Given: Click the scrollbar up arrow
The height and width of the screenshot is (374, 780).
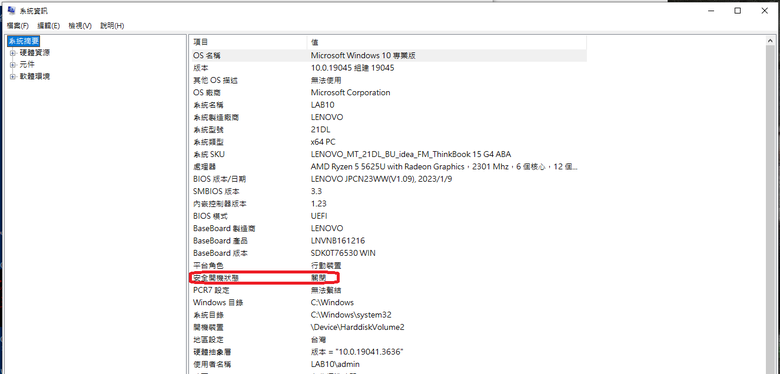Looking at the screenshot, I should click(x=771, y=41).
